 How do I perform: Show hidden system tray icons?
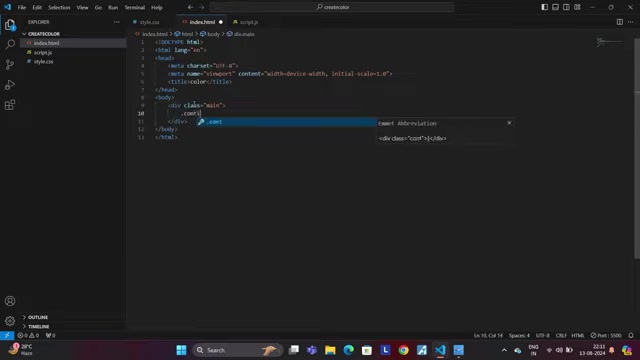[x=504, y=350]
